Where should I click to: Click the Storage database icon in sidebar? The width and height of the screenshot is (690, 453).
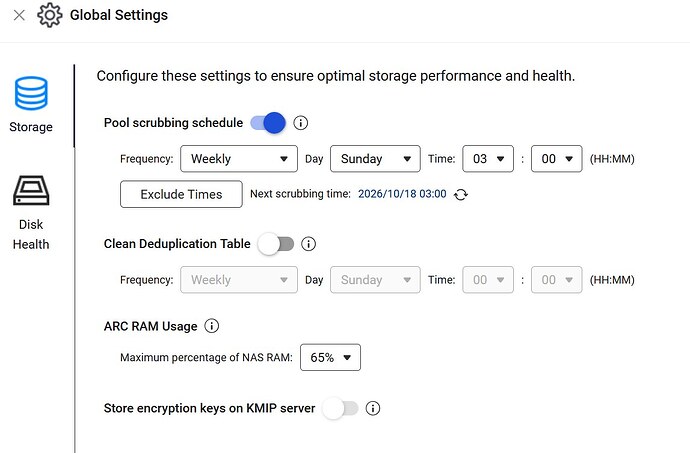tap(31, 93)
